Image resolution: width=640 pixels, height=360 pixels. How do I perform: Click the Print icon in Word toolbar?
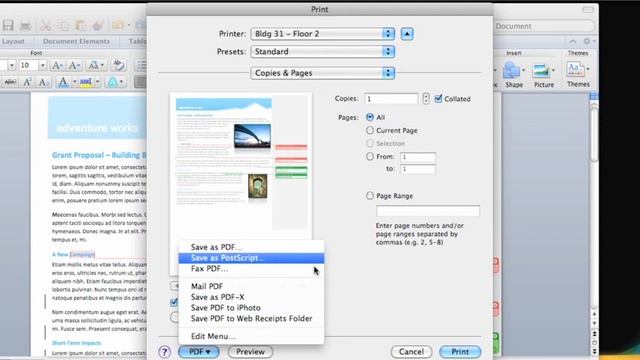(x=25, y=26)
